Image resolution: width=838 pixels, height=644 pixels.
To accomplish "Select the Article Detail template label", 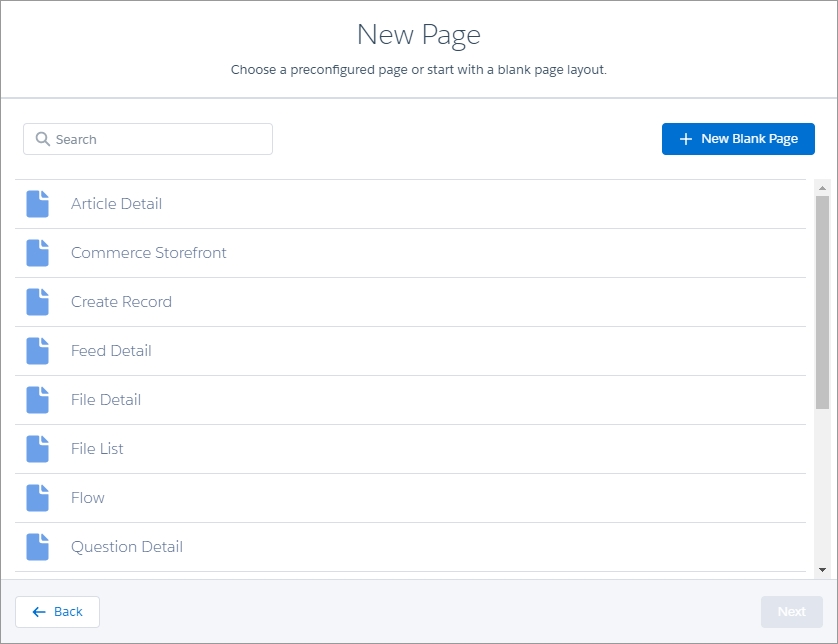I will click(116, 204).
